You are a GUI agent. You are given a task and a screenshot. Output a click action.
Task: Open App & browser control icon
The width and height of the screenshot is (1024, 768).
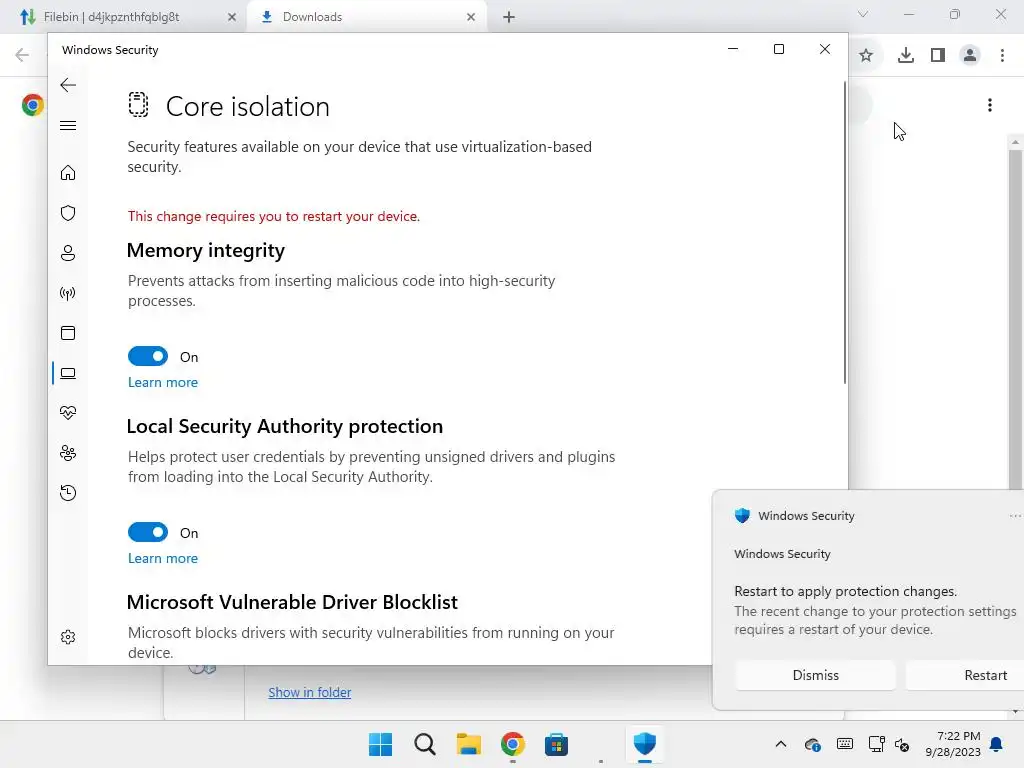tap(68, 333)
